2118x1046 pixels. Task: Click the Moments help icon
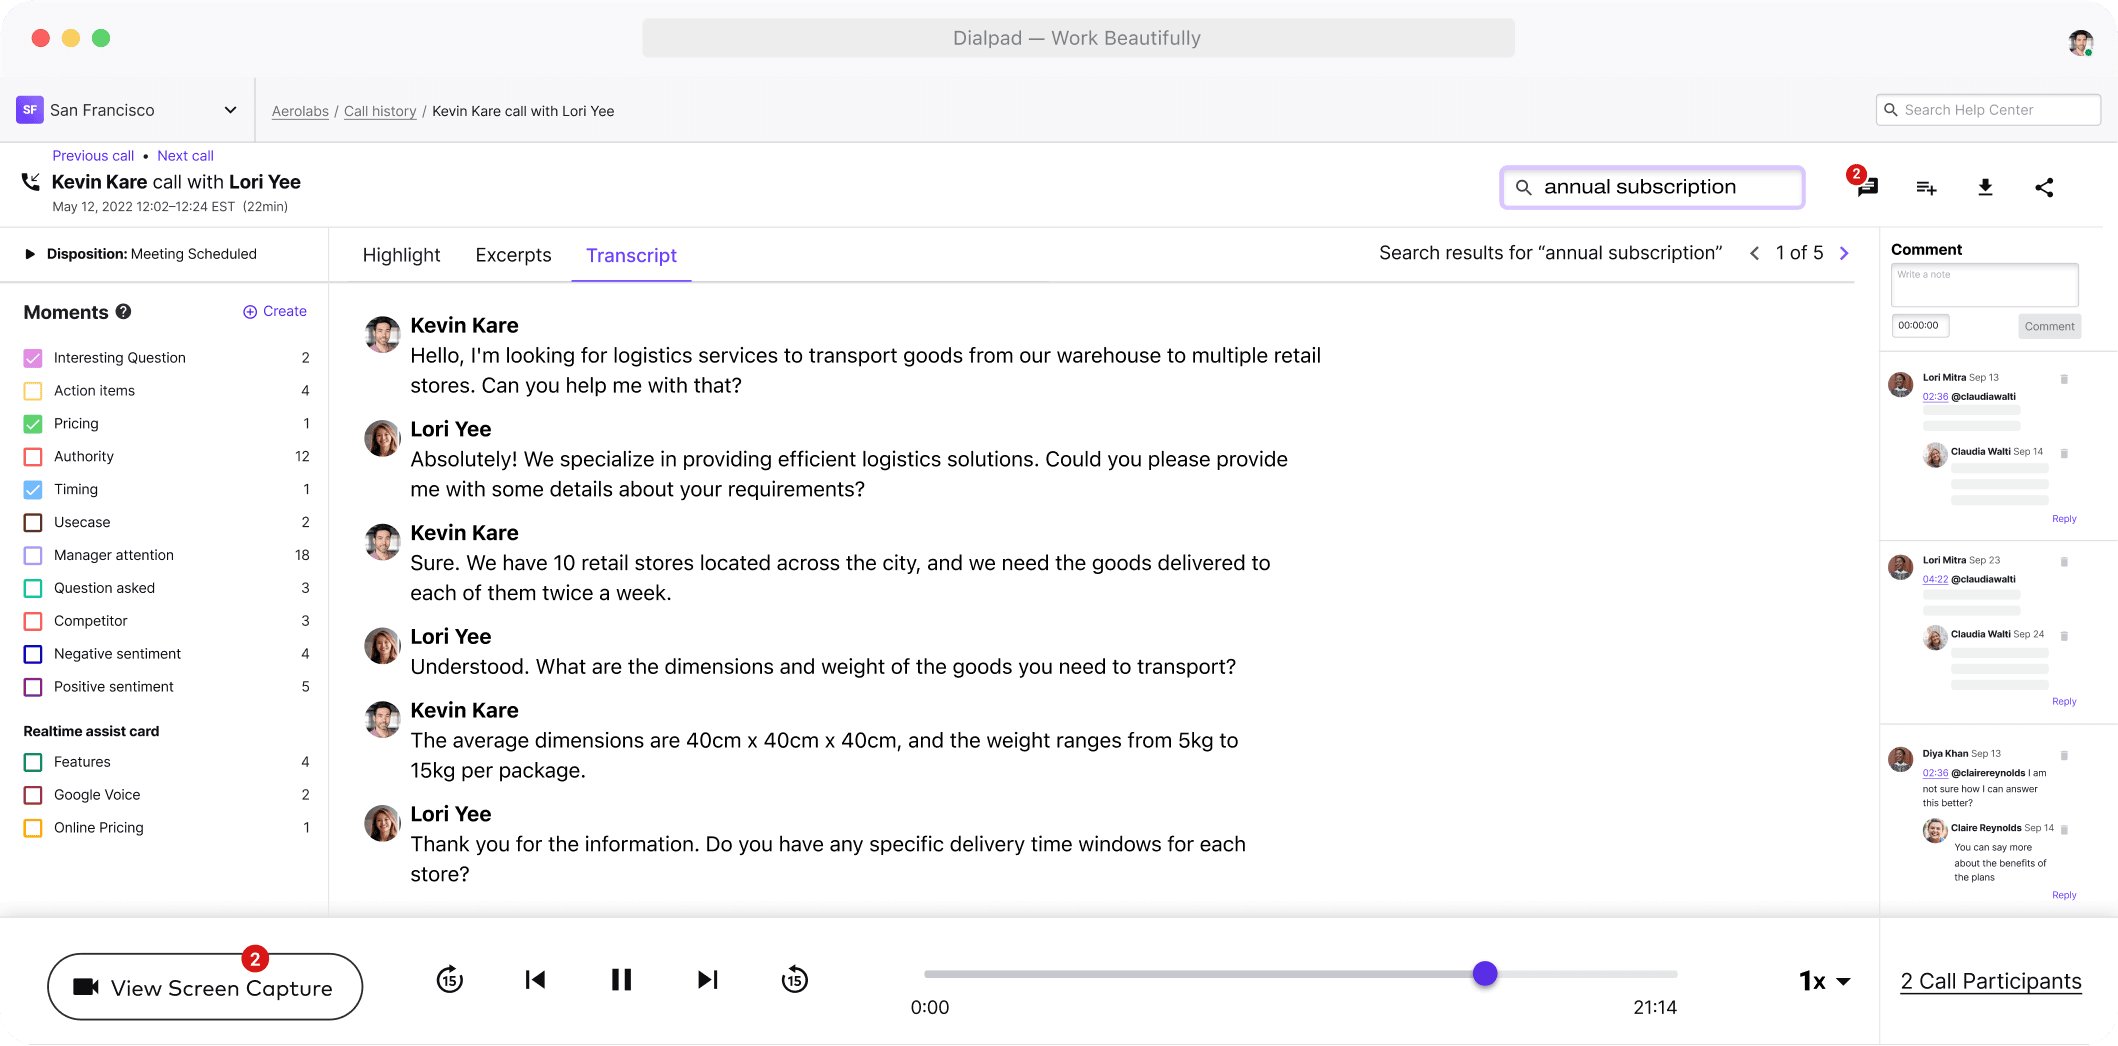tap(123, 312)
